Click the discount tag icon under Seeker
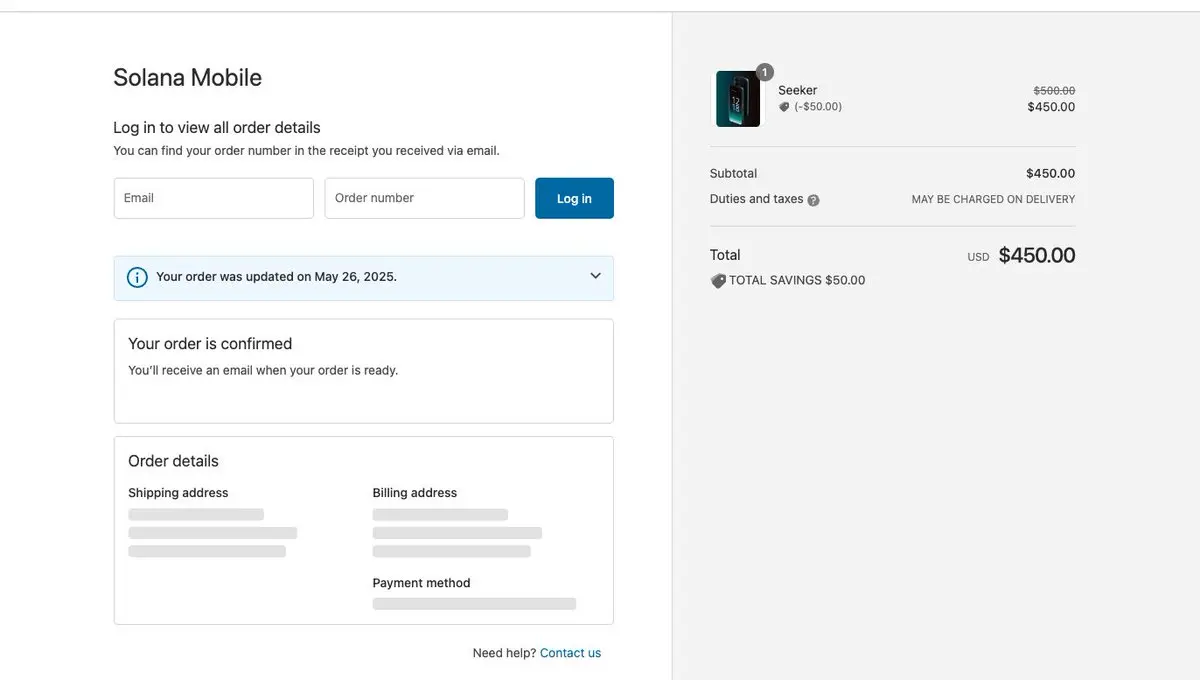1200x680 pixels. (x=784, y=106)
